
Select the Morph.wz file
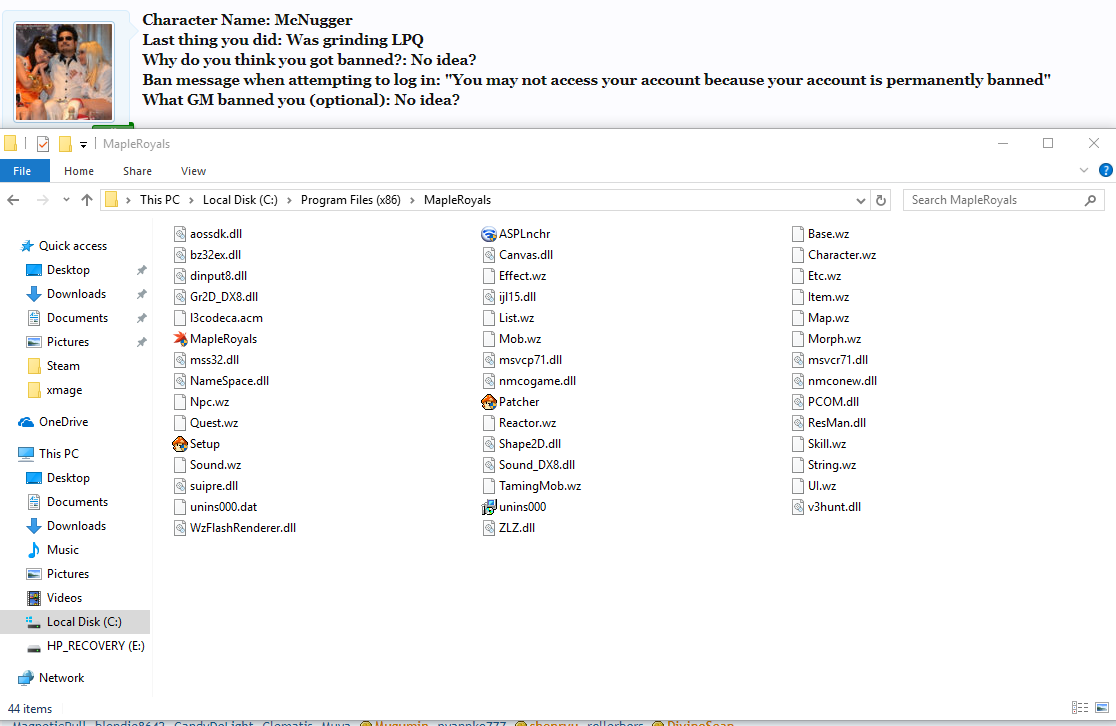click(826, 339)
